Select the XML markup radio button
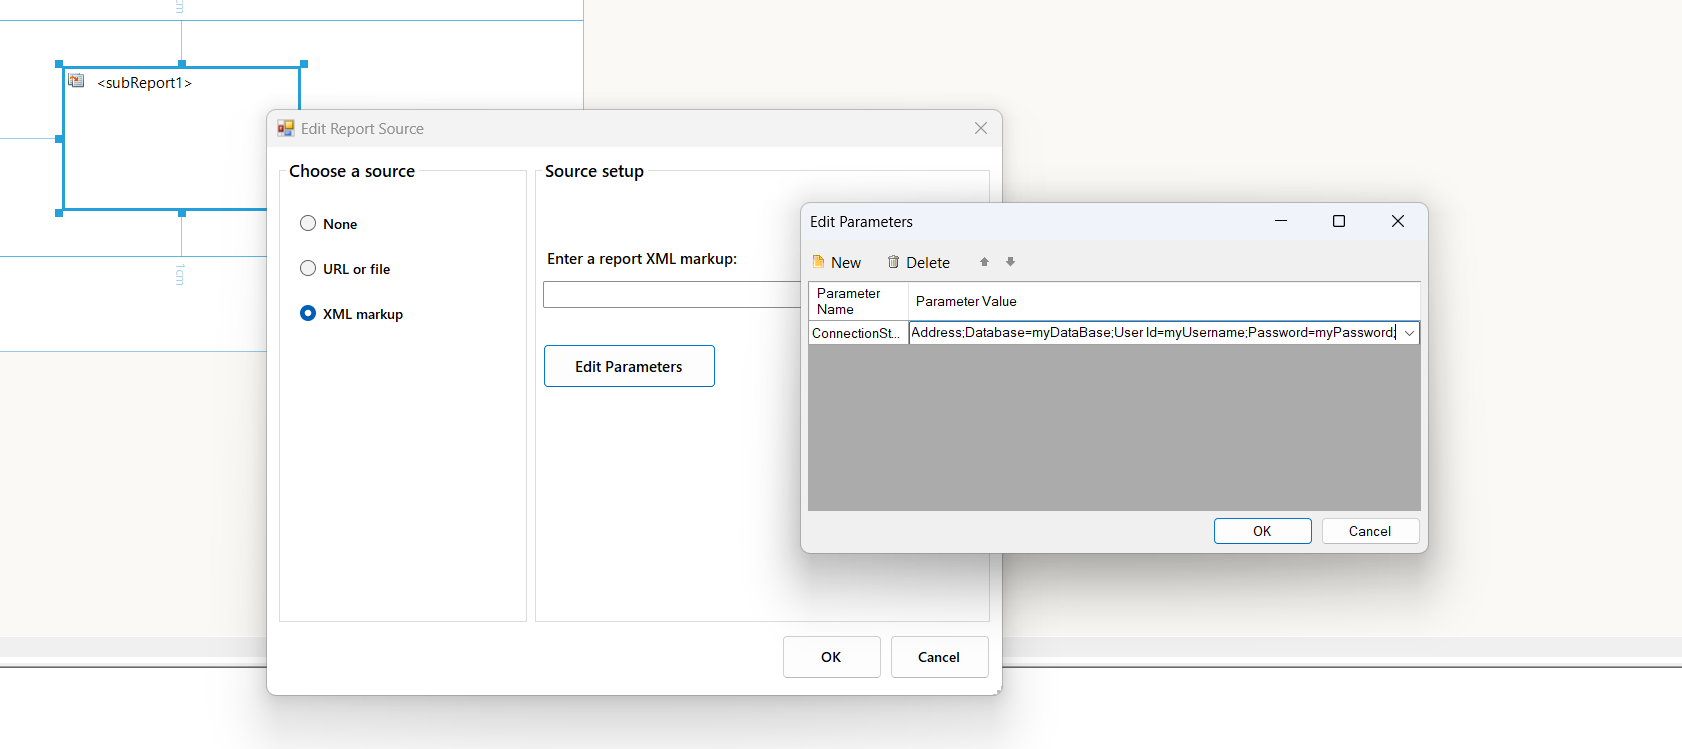 (x=308, y=313)
